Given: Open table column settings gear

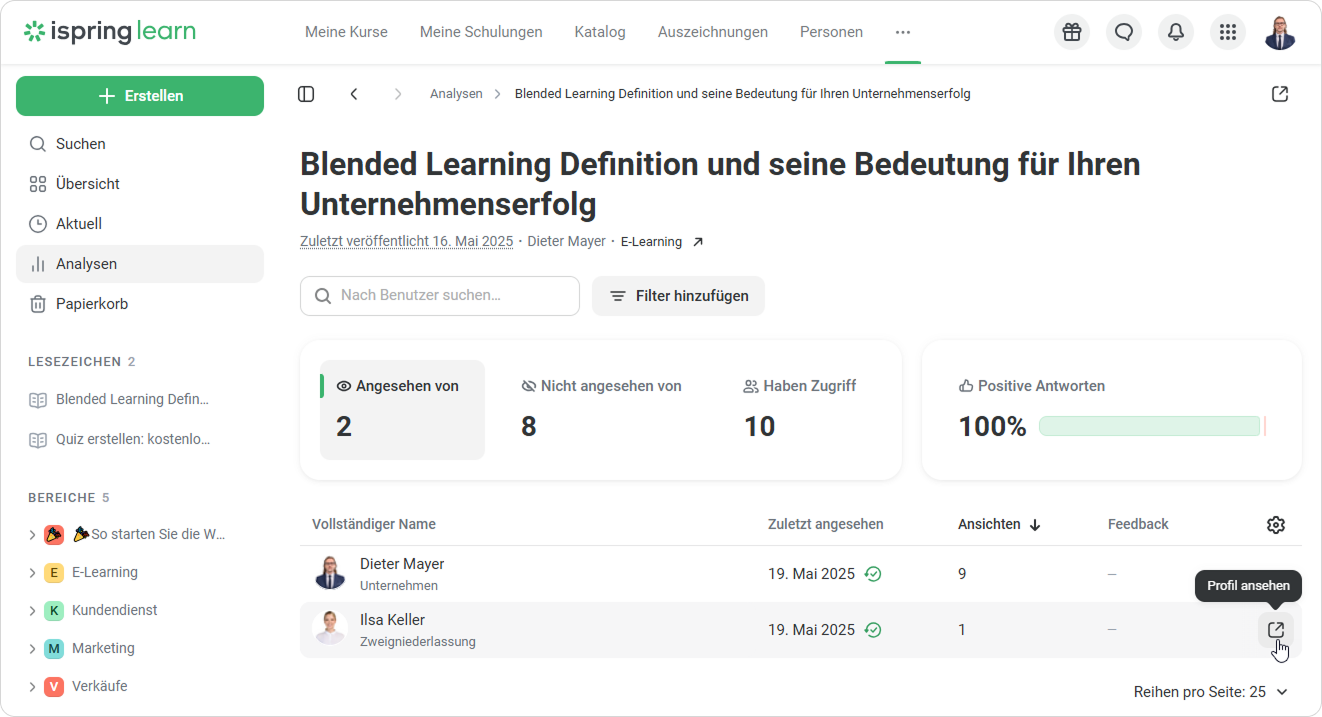Looking at the screenshot, I should point(1275,525).
